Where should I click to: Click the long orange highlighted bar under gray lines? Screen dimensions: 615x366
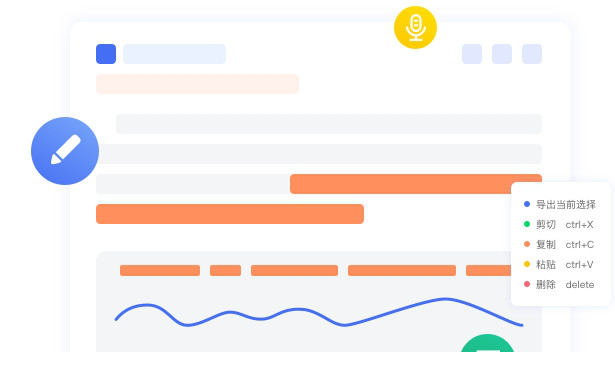coord(230,214)
